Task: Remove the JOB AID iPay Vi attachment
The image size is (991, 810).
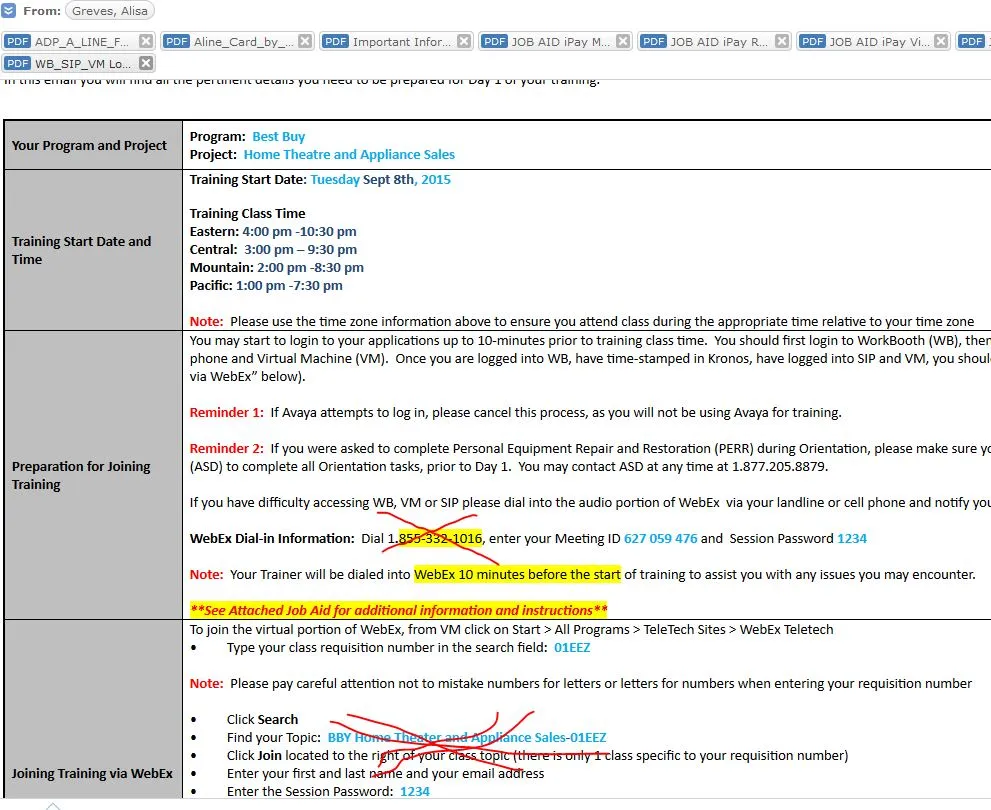Action: [941, 41]
